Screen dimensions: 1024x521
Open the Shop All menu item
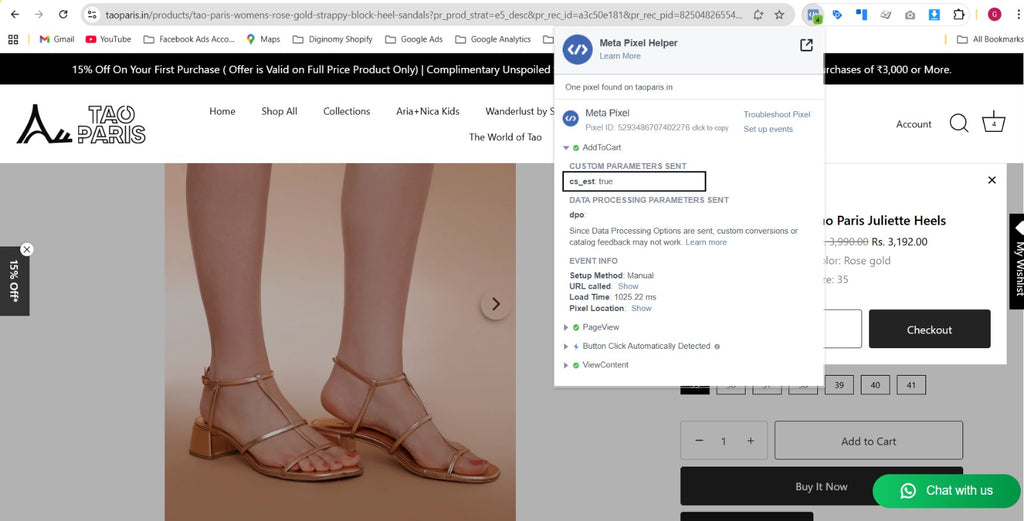coord(279,111)
